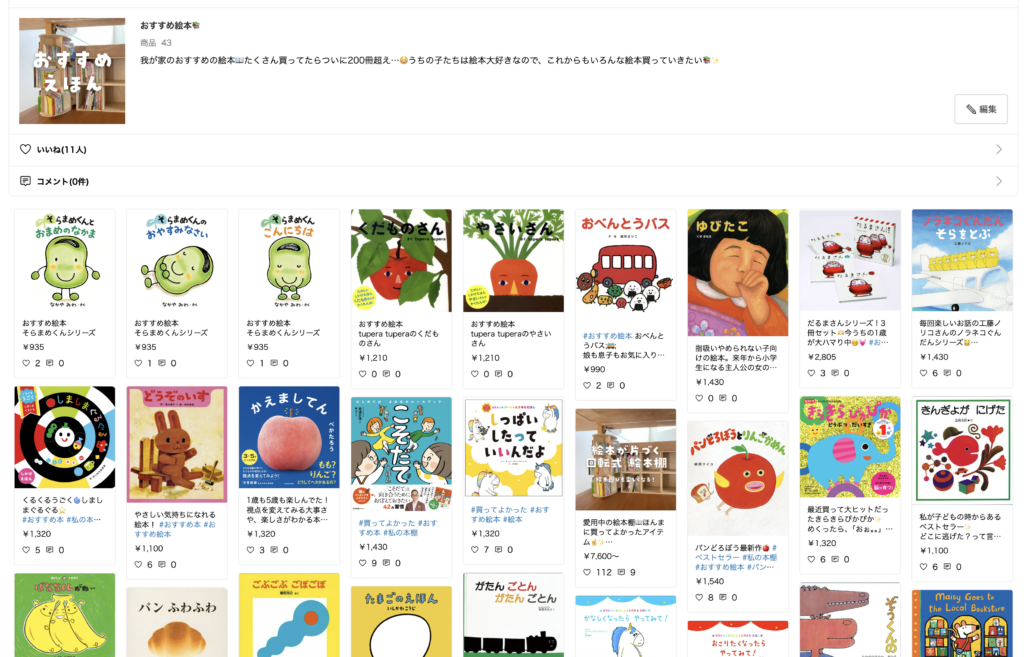Click the 編集 edit button

(x=980, y=109)
